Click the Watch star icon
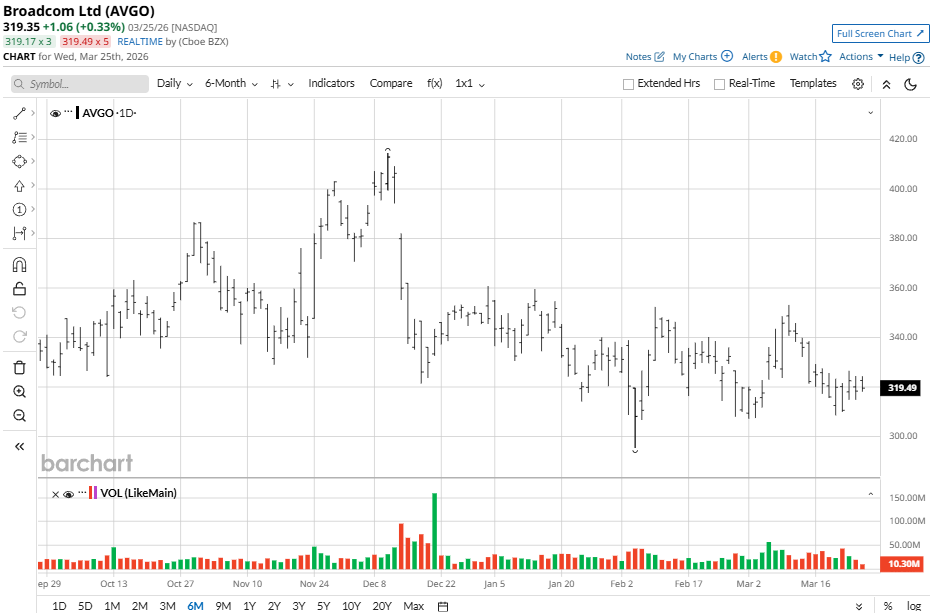Image resolution: width=936 pixels, height=613 pixels. (825, 56)
